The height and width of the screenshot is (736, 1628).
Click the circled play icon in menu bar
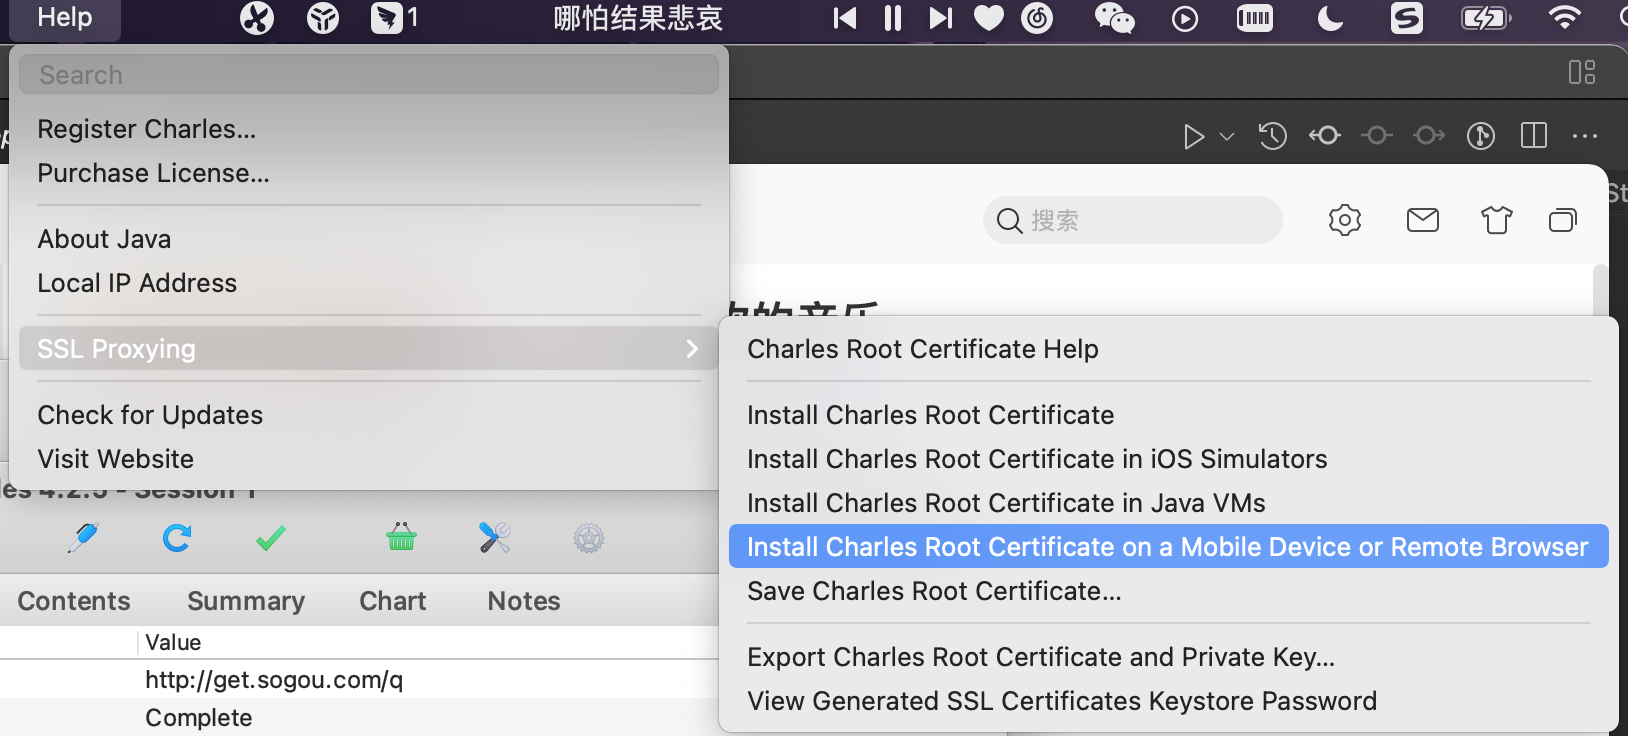[1185, 19]
